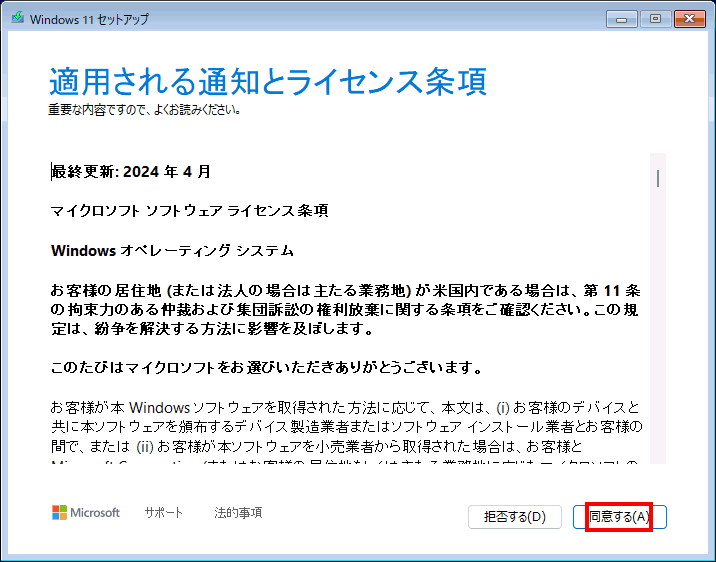Click the subtitle 重要な内容ですので、よくお読みください。
716x562 pixels.
pyautogui.click(x=145, y=110)
